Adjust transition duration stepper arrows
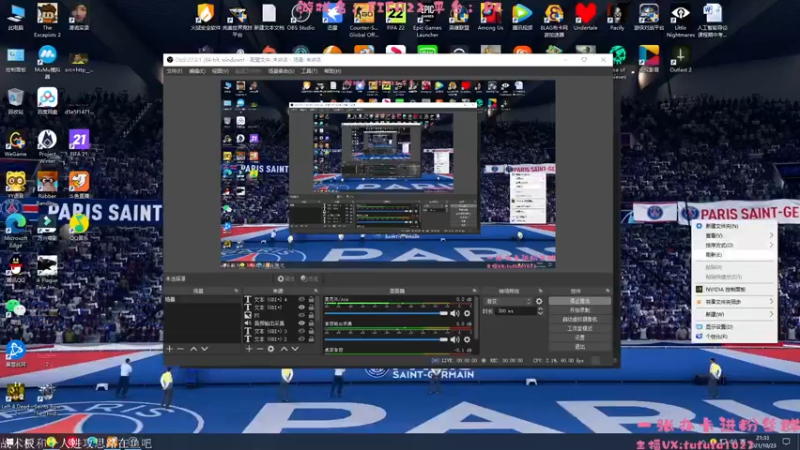 pos(540,311)
